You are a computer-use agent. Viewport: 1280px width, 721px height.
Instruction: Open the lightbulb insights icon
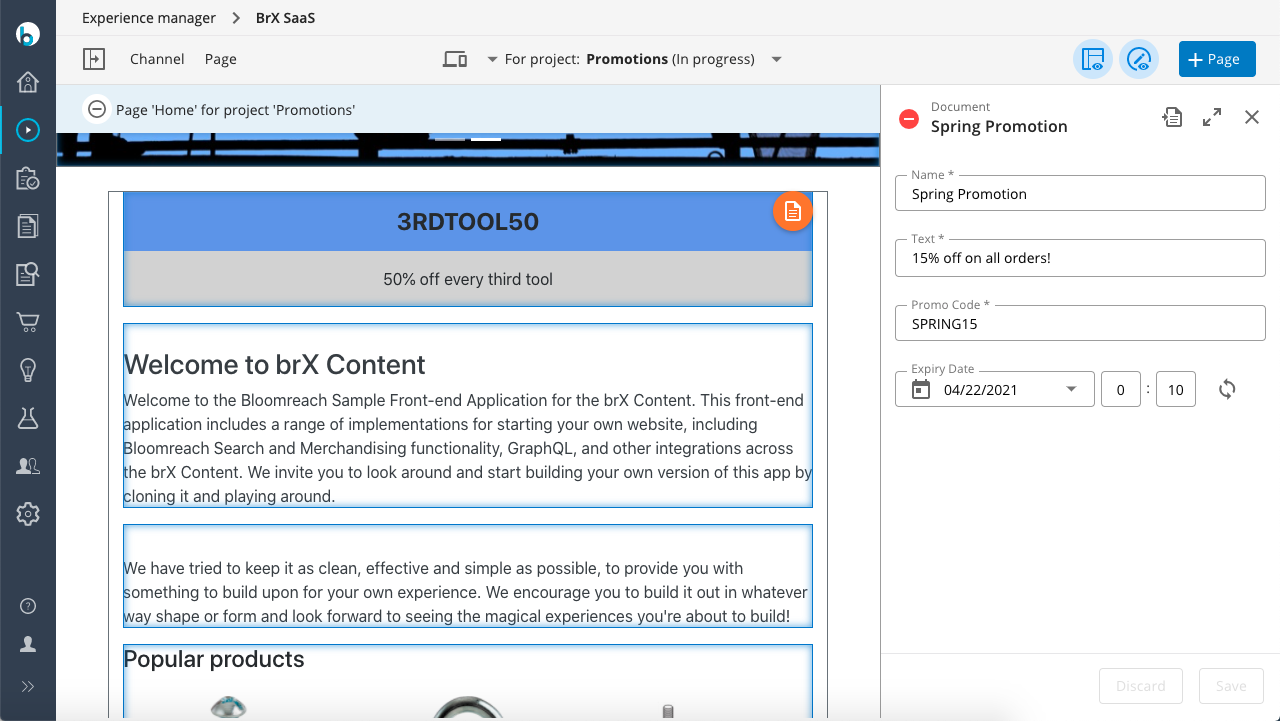click(28, 370)
